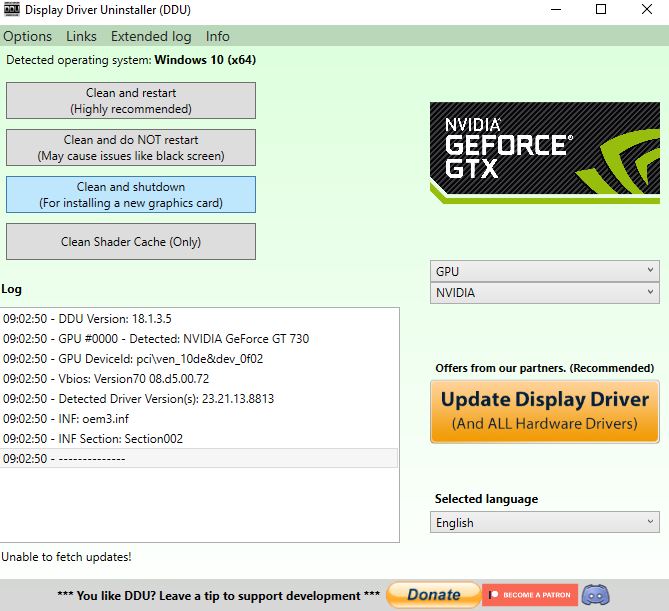Open the English language dropdown

(544, 522)
